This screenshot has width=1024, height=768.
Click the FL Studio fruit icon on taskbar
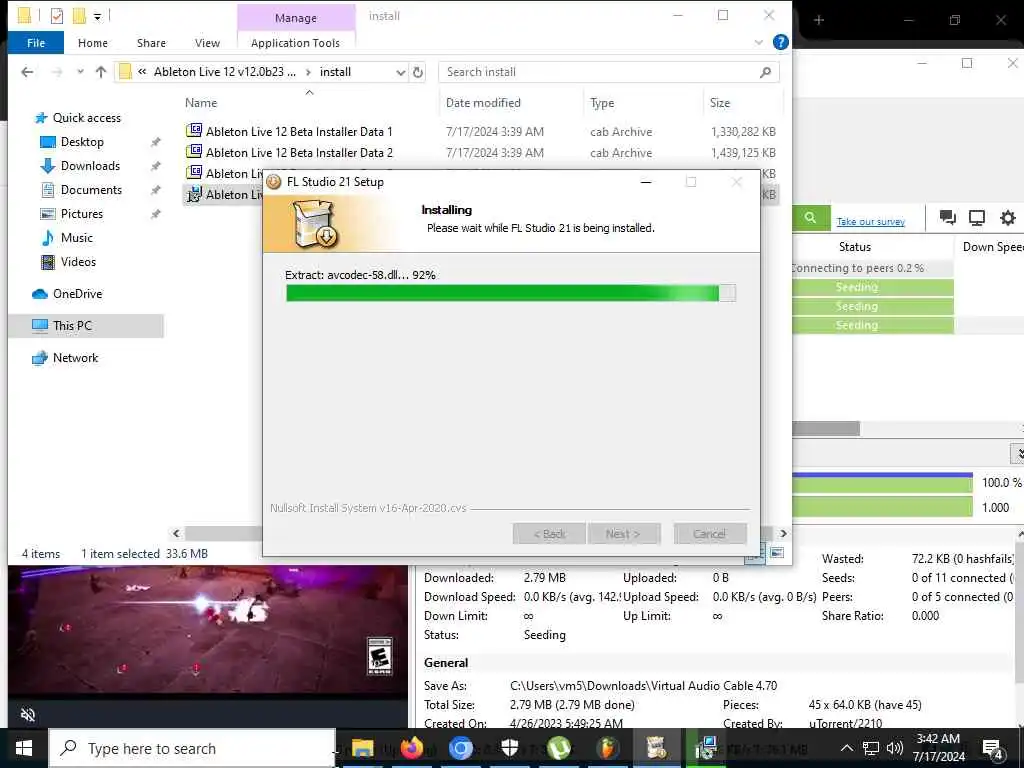[607, 748]
